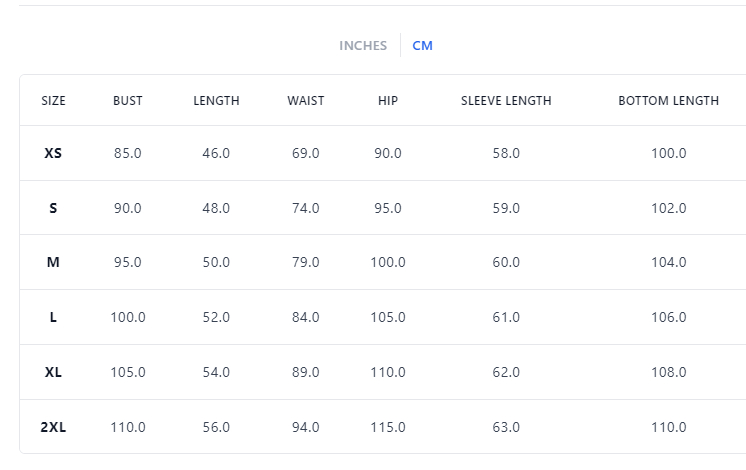
Task: Click the BOTTOM LENGTH column header
Action: tap(668, 101)
